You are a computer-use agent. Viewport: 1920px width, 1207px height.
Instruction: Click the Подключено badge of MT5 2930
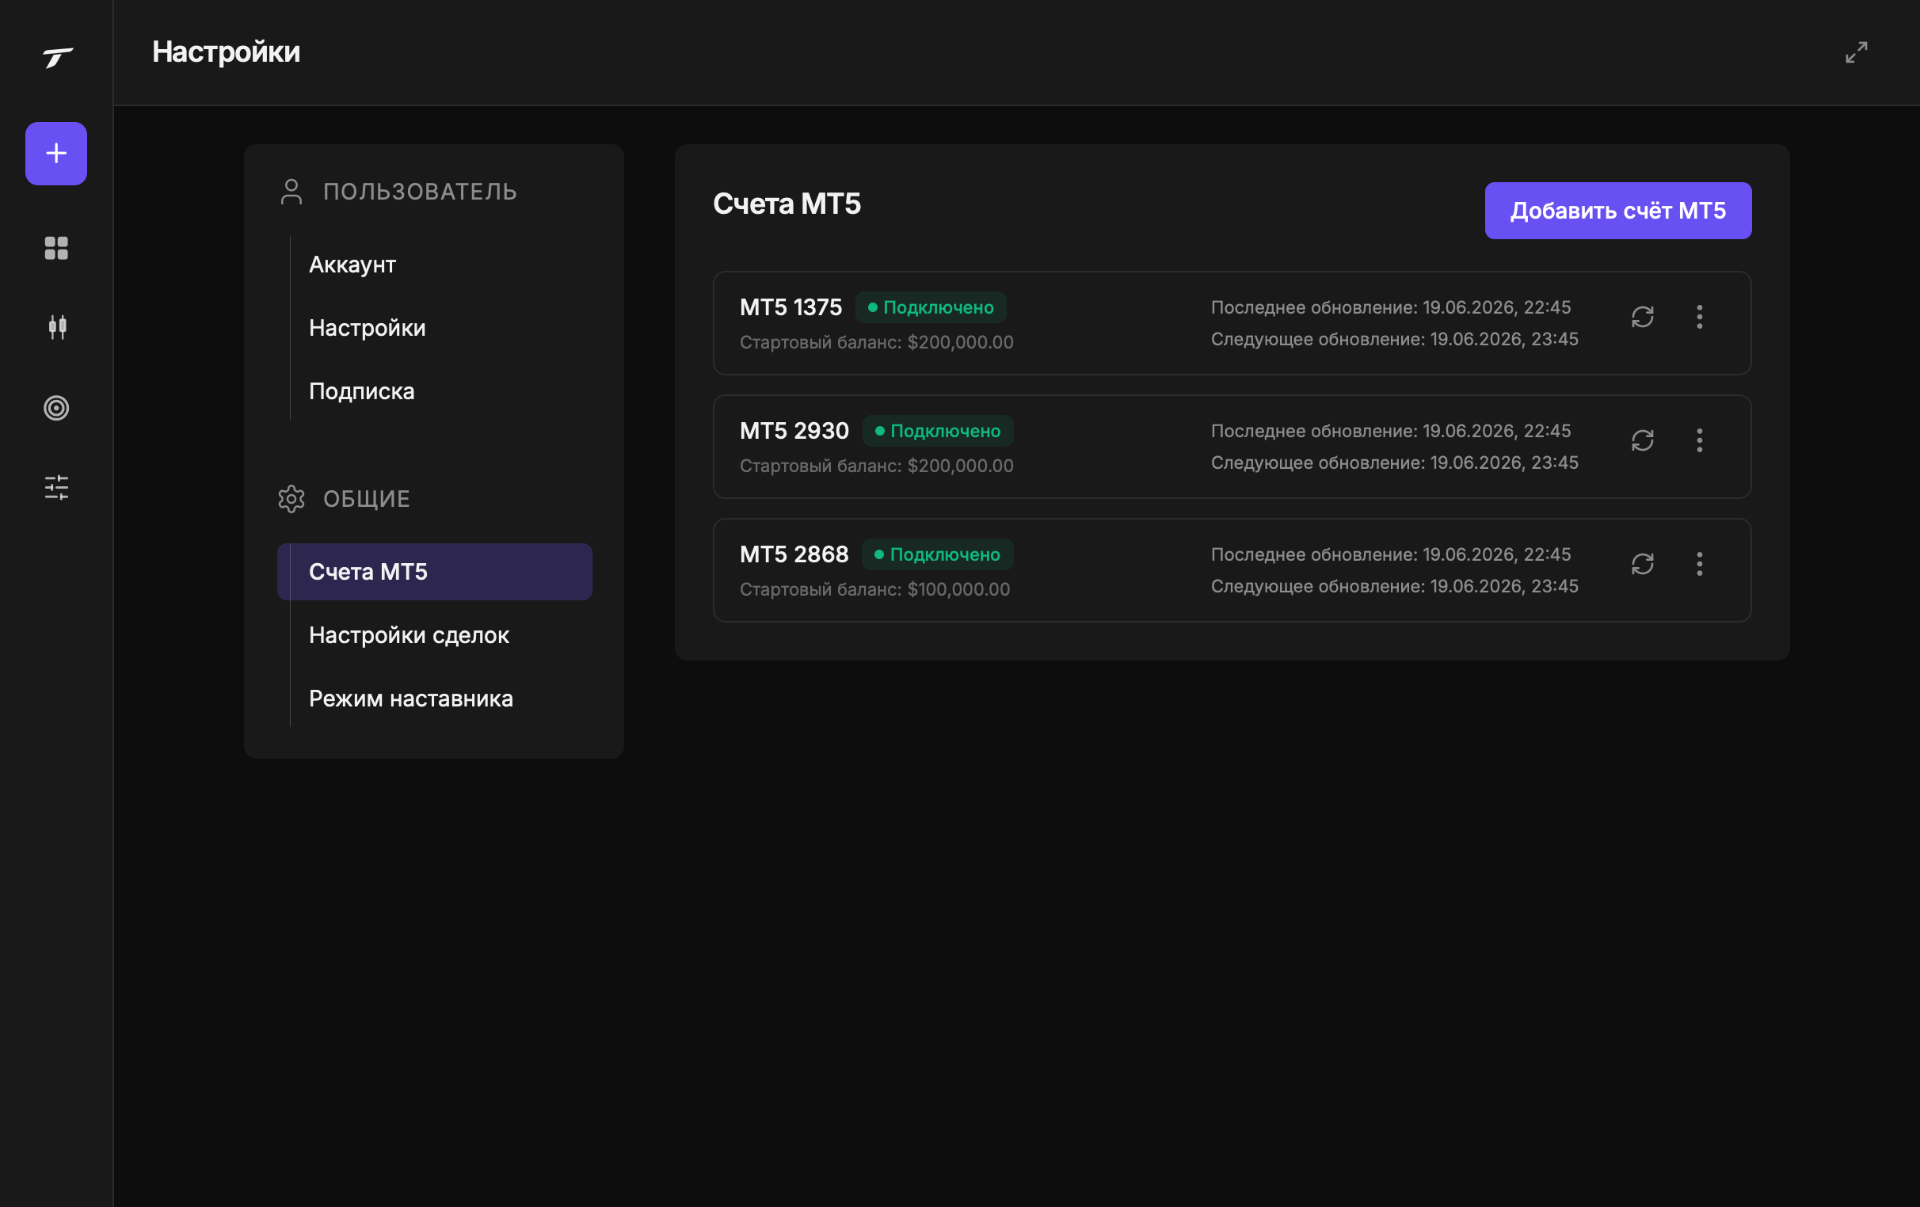[x=937, y=431]
